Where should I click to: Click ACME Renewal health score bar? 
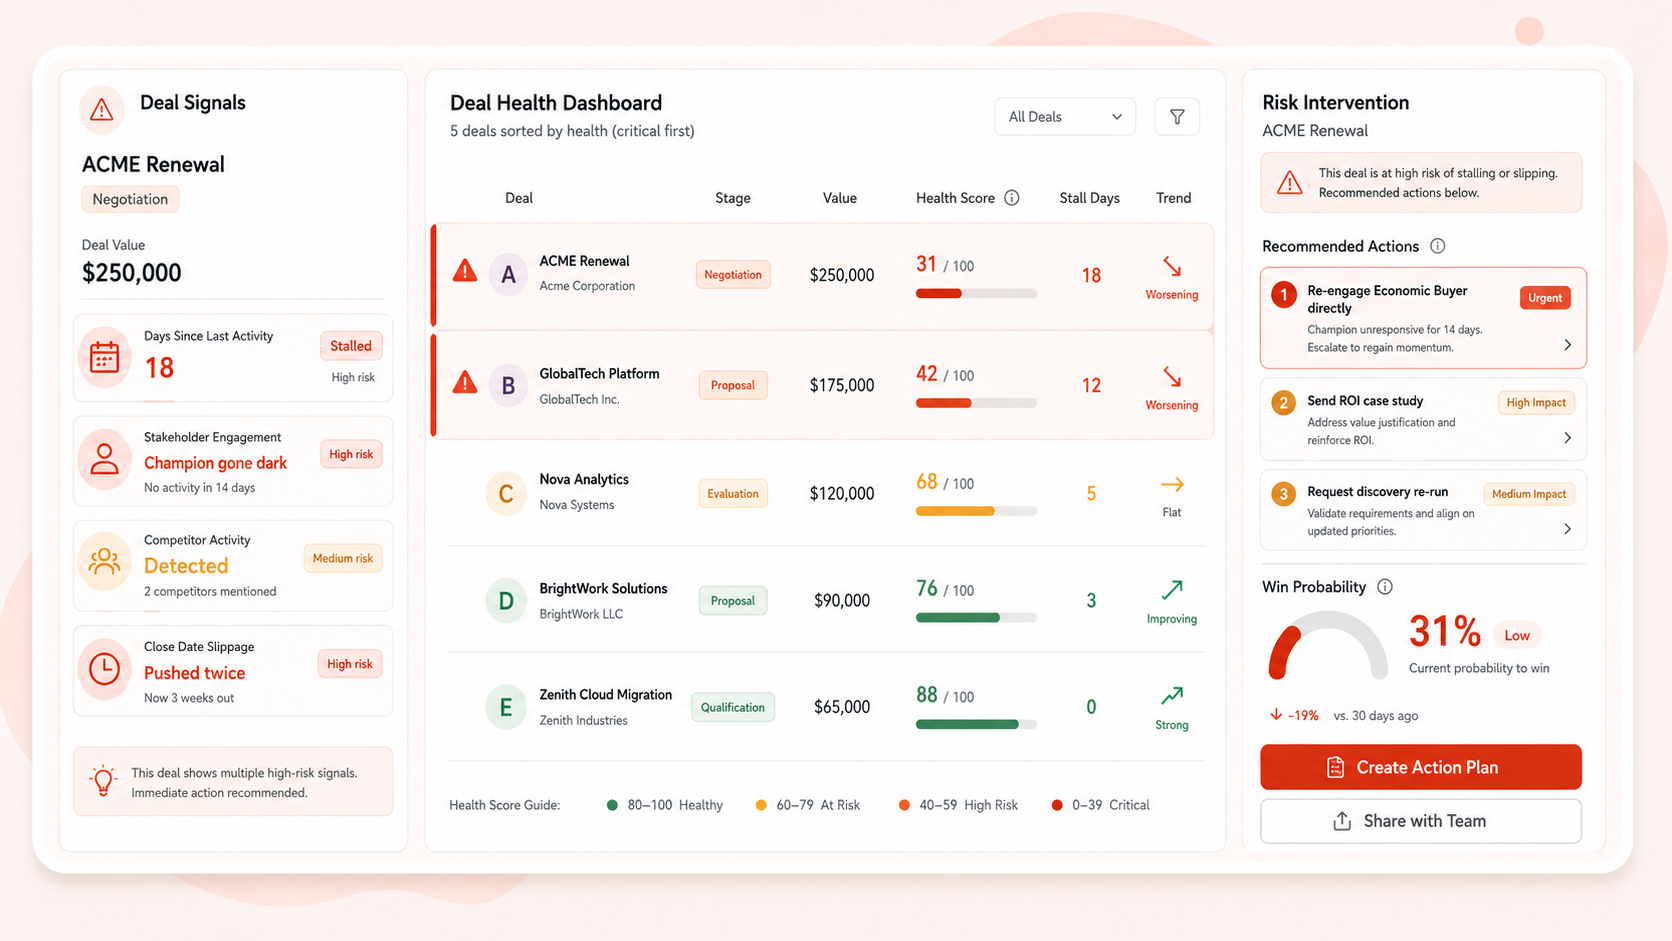(x=976, y=294)
